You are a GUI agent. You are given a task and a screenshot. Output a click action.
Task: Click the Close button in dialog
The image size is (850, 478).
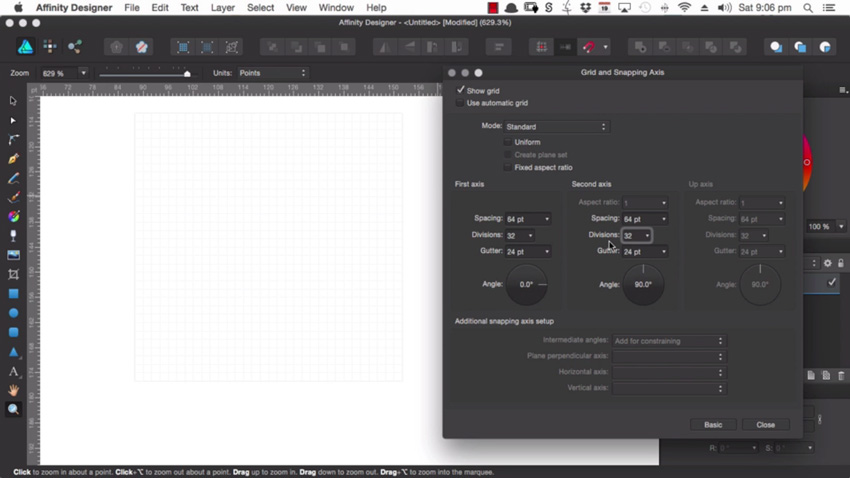point(765,425)
